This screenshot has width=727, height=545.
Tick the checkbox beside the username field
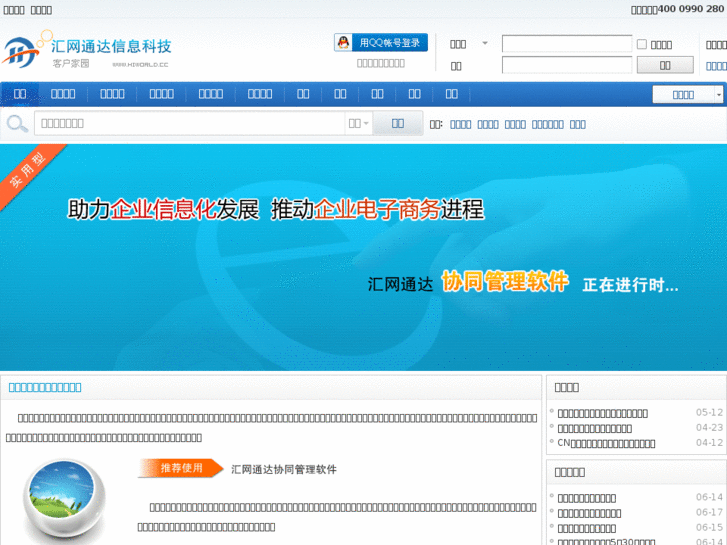tap(642, 44)
